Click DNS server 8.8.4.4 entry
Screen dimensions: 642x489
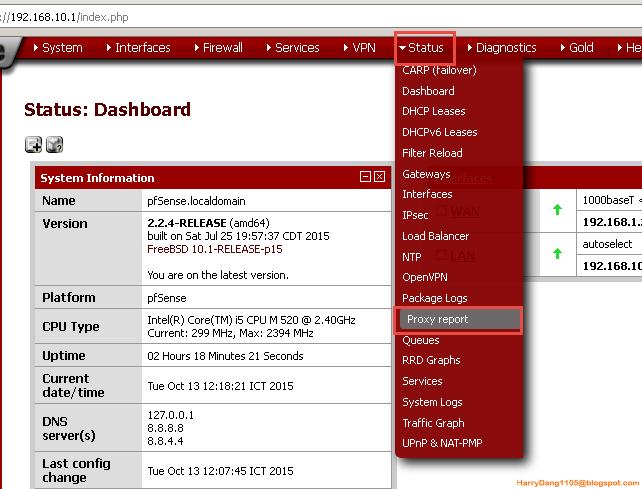[x=165, y=441]
